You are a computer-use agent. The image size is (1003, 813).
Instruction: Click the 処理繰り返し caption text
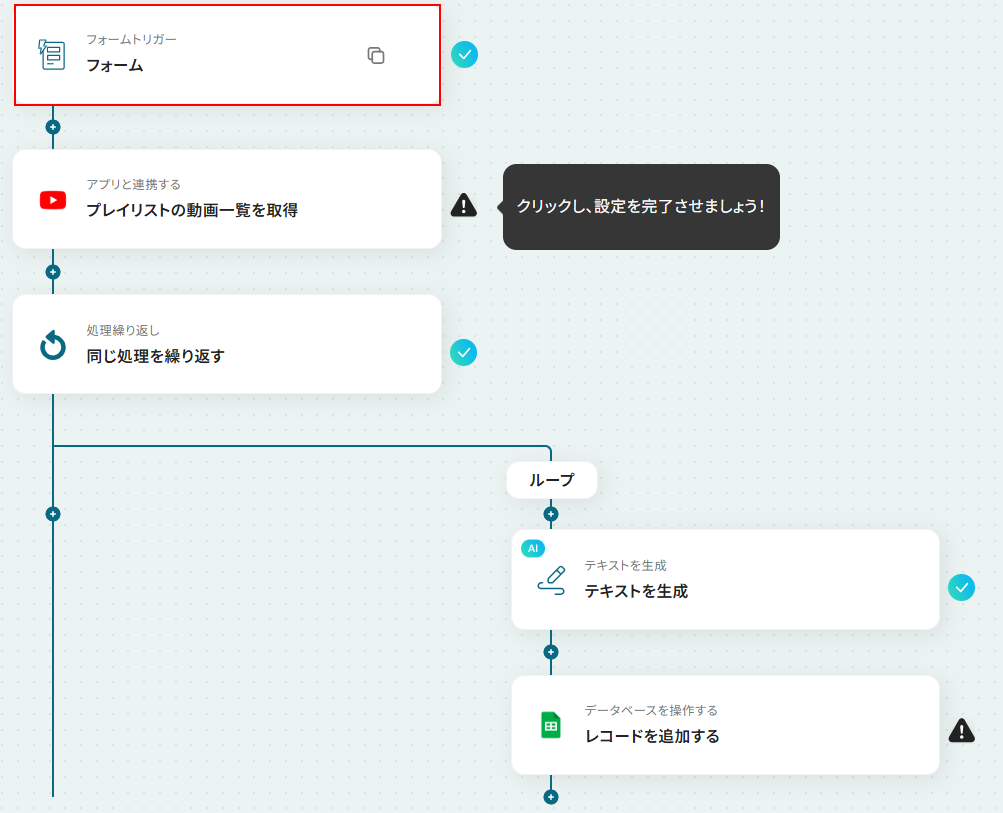[x=123, y=330]
